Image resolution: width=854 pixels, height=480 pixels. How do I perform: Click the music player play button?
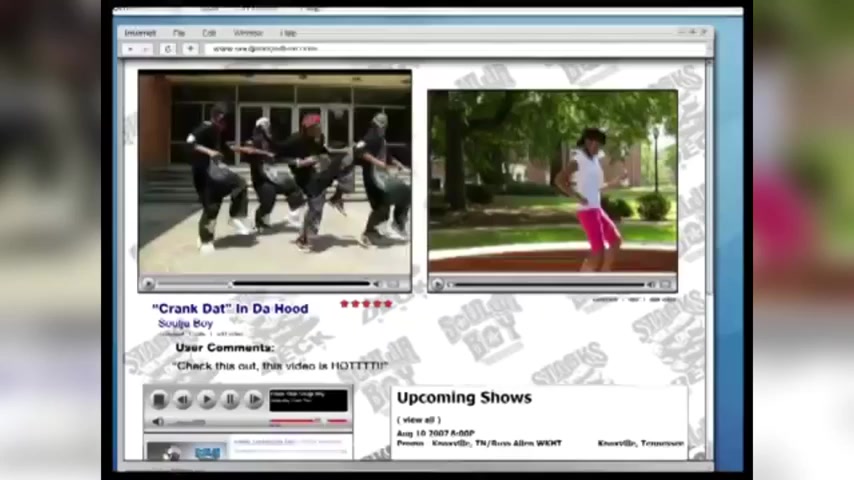[206, 400]
